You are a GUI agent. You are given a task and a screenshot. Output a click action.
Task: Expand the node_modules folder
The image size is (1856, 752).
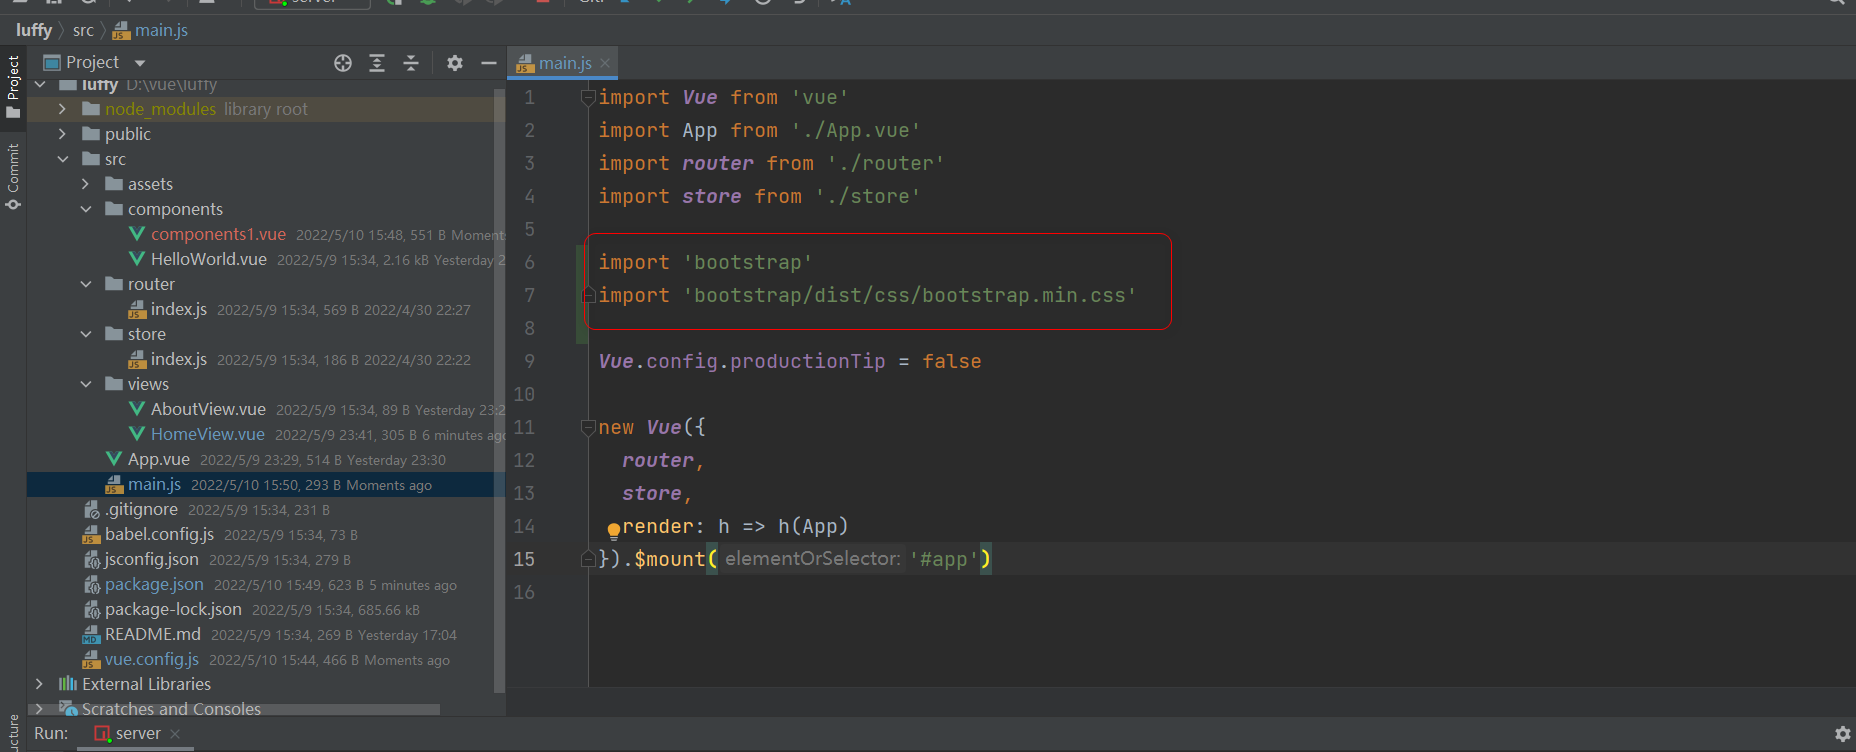[x=62, y=109]
